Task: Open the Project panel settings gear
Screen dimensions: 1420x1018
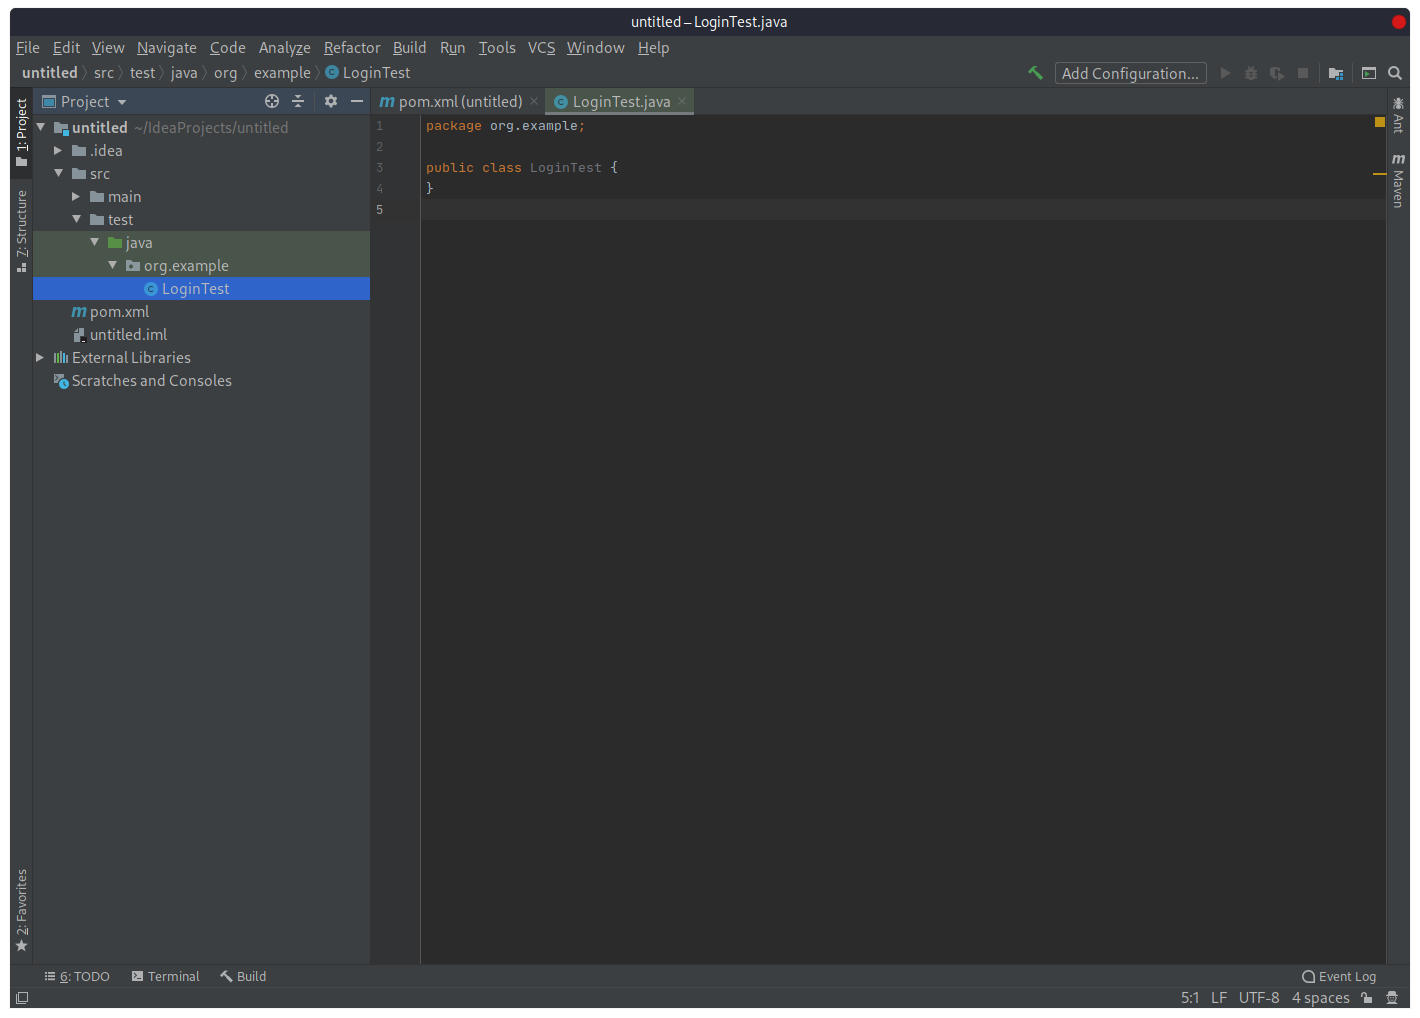Action: (x=330, y=101)
